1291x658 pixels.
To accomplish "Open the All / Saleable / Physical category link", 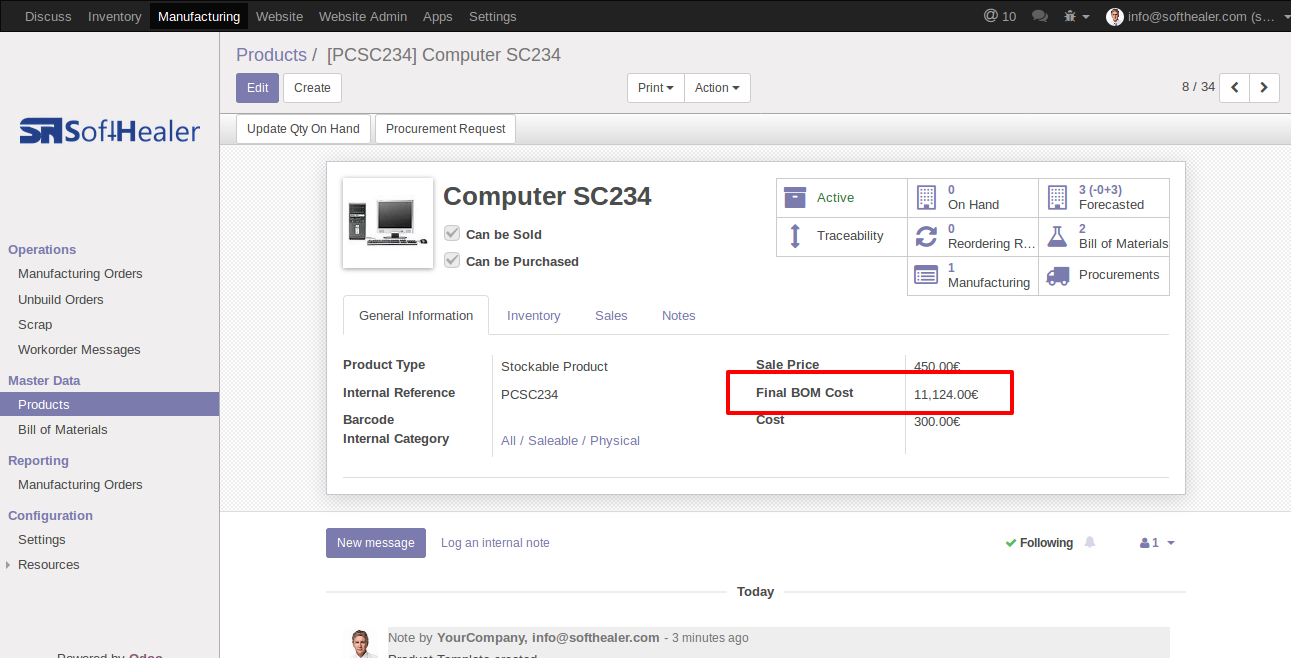I will click(x=570, y=440).
